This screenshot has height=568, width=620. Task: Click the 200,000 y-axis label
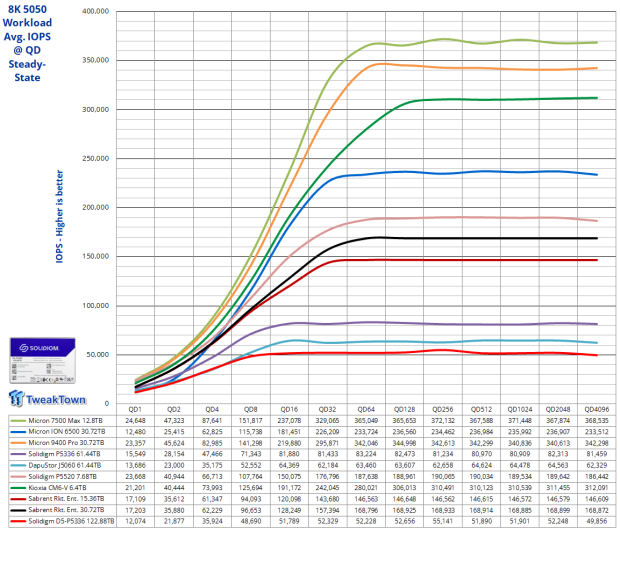(x=95, y=207)
